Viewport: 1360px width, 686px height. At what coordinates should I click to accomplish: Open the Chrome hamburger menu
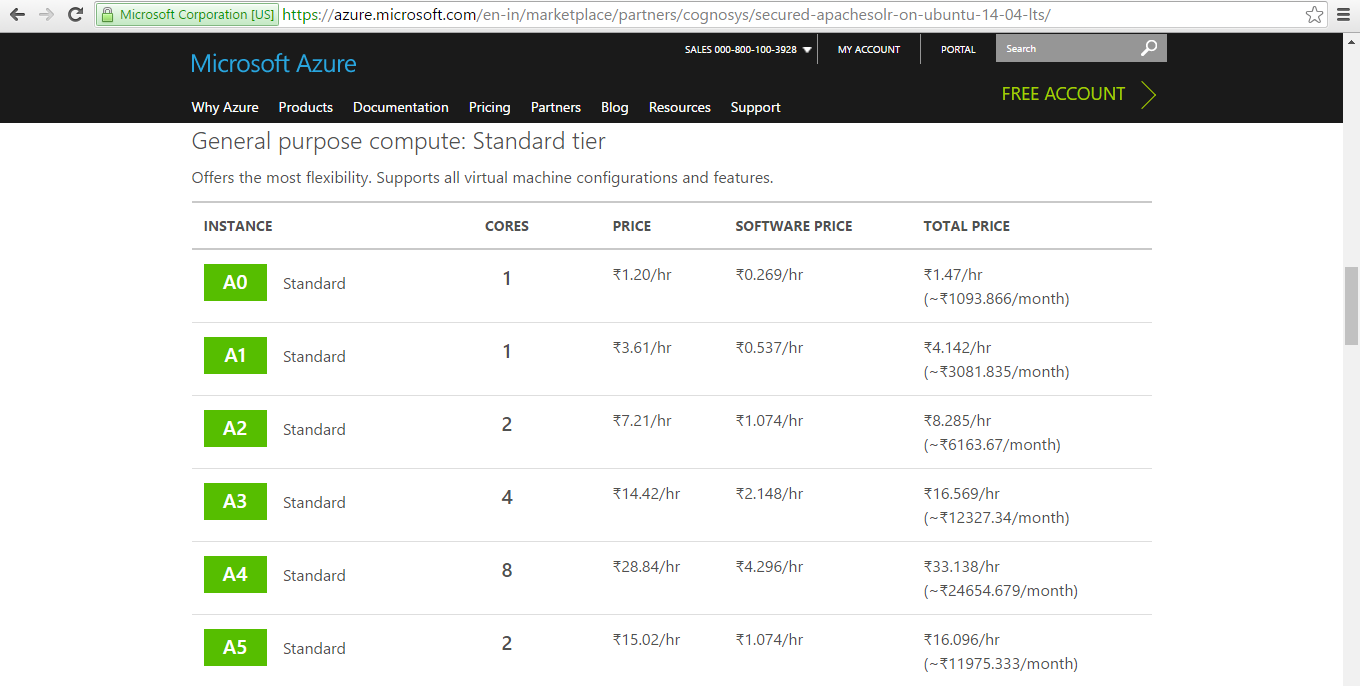(1344, 15)
